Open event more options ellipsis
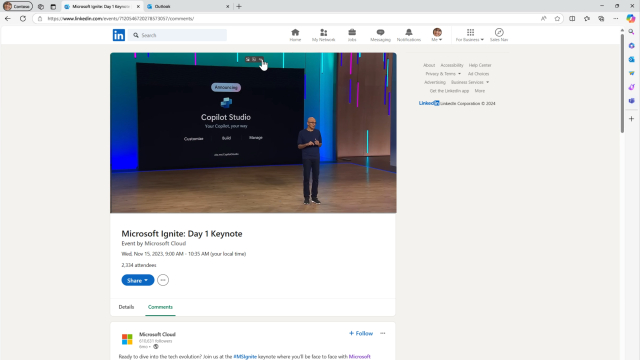 tap(163, 280)
